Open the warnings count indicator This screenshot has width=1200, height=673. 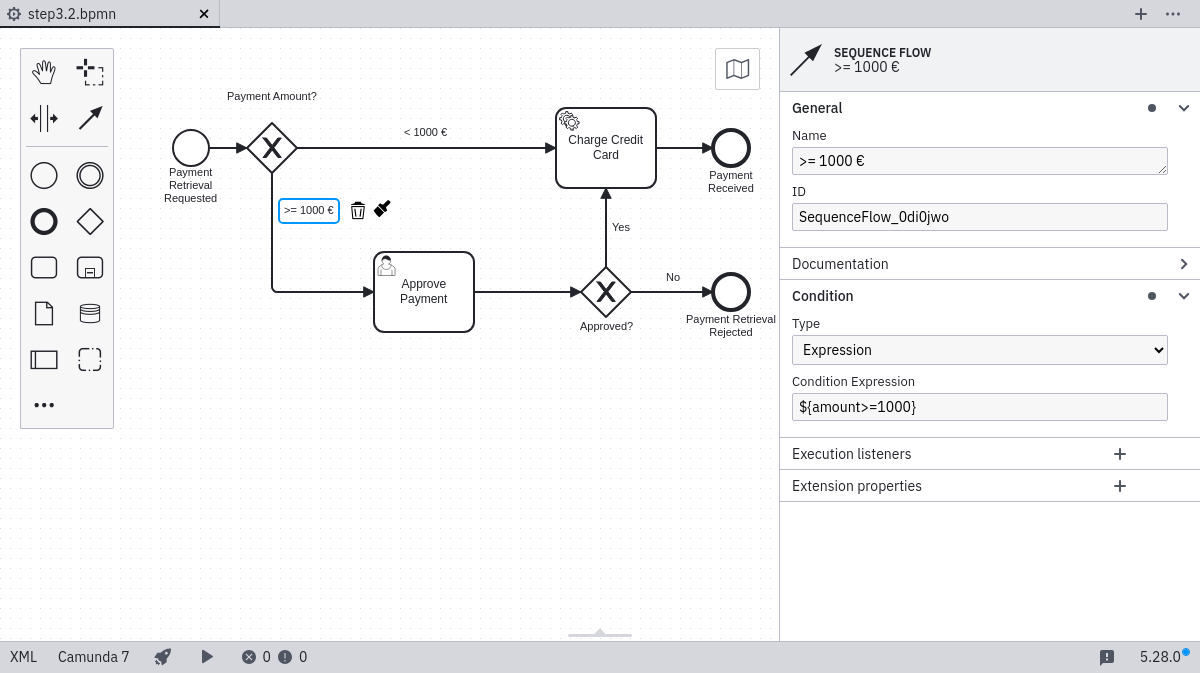point(292,657)
